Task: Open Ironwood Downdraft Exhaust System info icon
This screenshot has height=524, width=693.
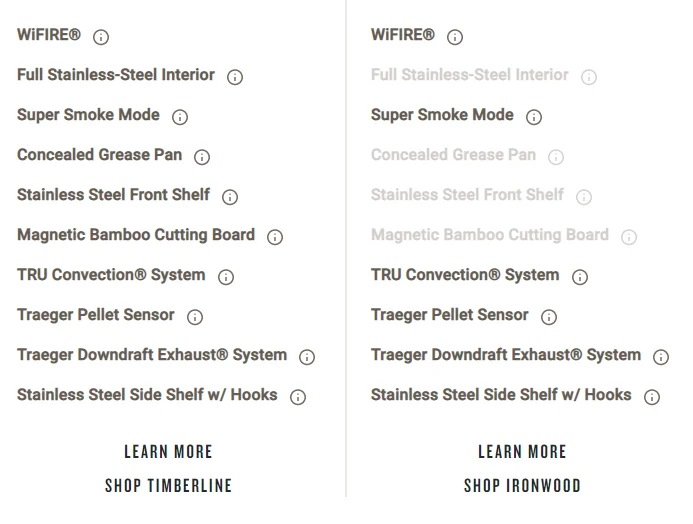Action: pyautogui.click(x=661, y=357)
